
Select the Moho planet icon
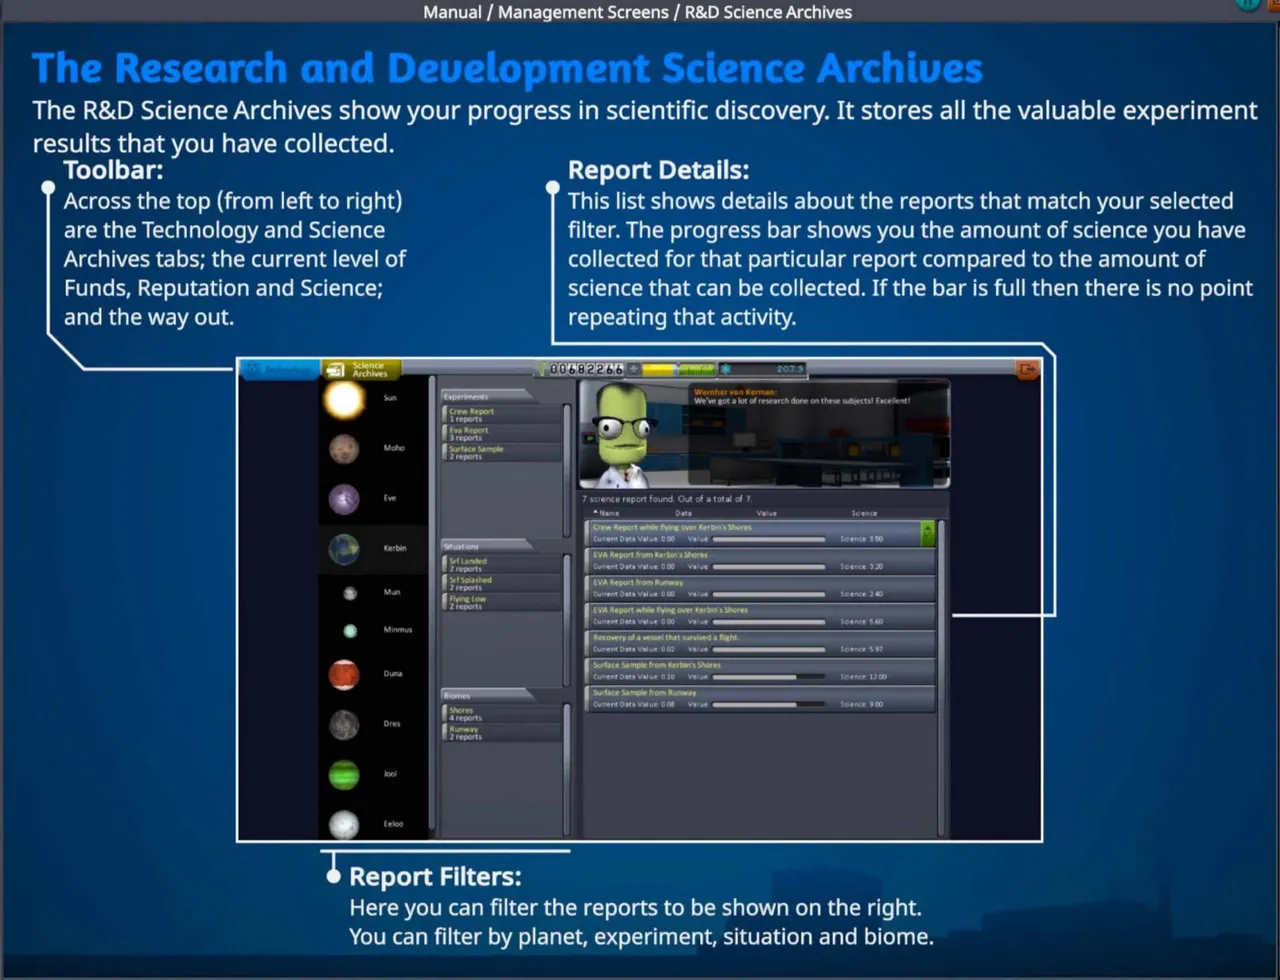pos(344,449)
